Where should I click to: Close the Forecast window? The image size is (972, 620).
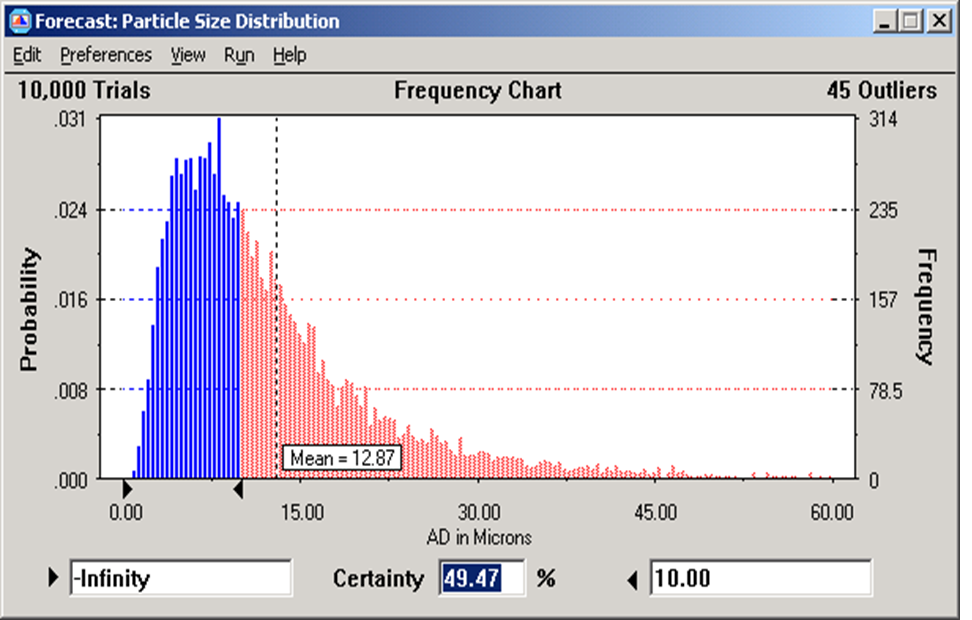coord(940,22)
